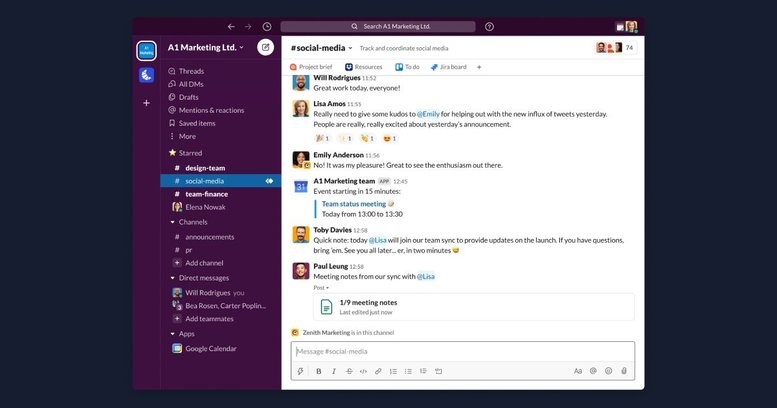Go back using the left arrow
Viewport: 777px width, 408px height.
[231, 27]
